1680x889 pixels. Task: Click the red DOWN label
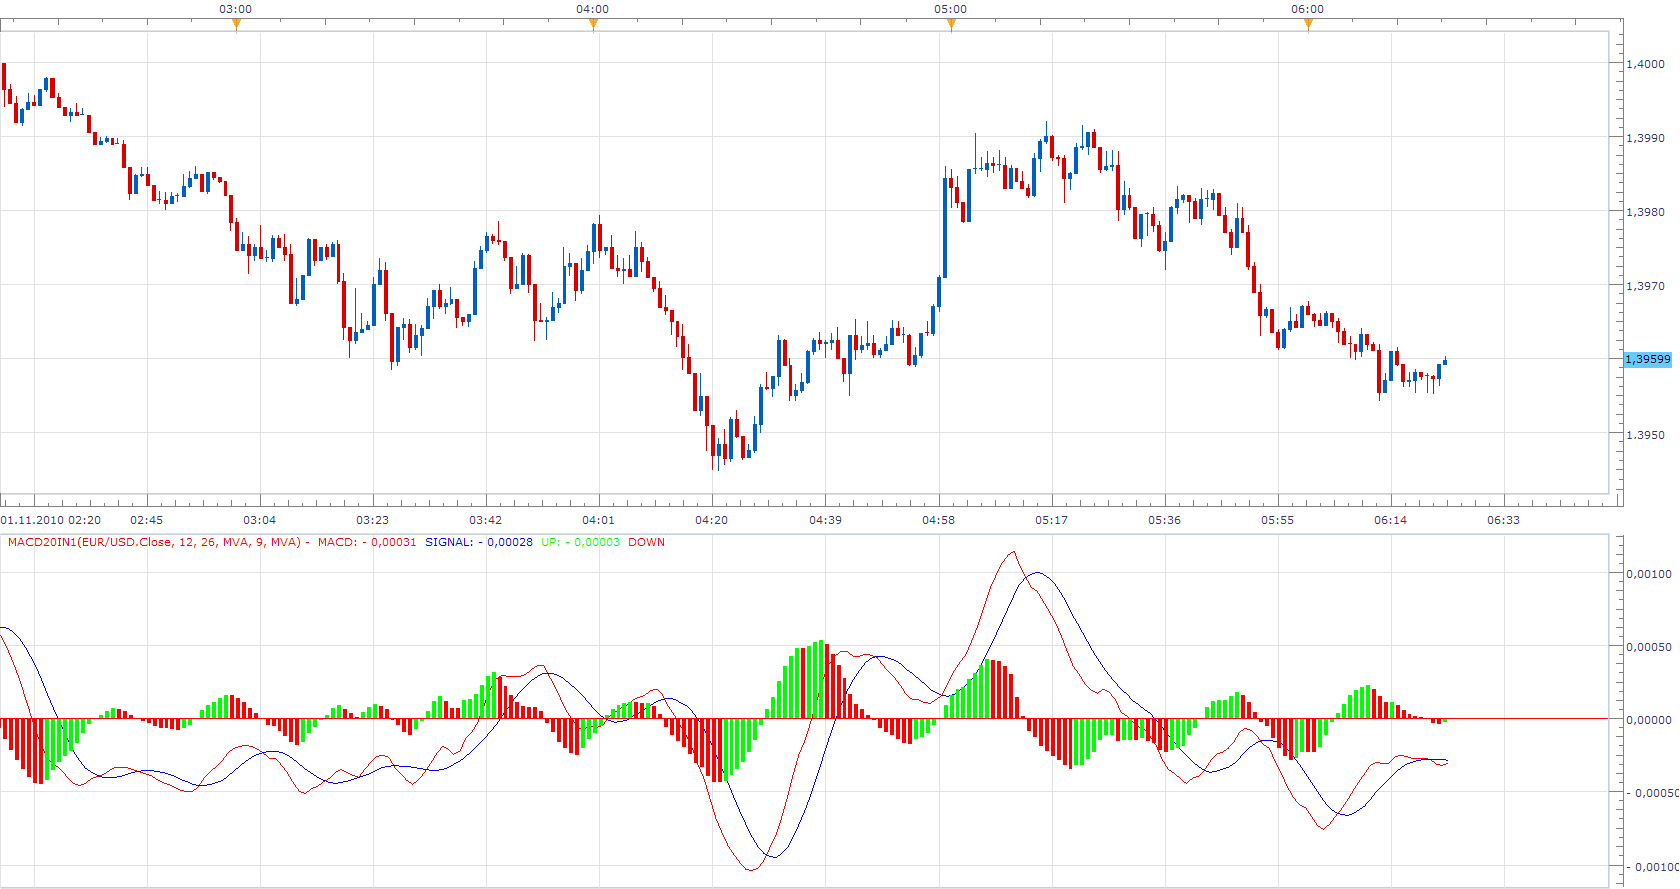click(x=646, y=542)
